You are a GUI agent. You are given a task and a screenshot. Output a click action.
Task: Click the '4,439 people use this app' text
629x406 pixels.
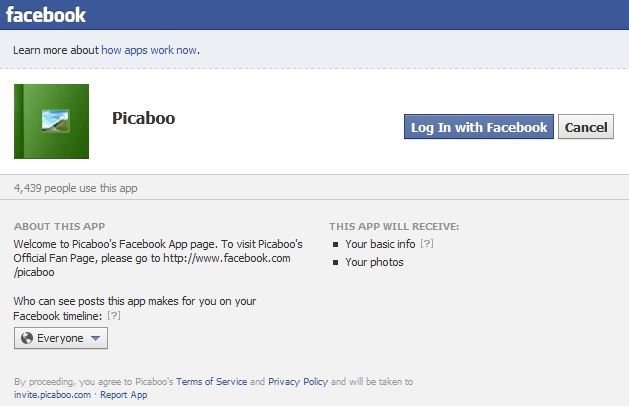75,188
